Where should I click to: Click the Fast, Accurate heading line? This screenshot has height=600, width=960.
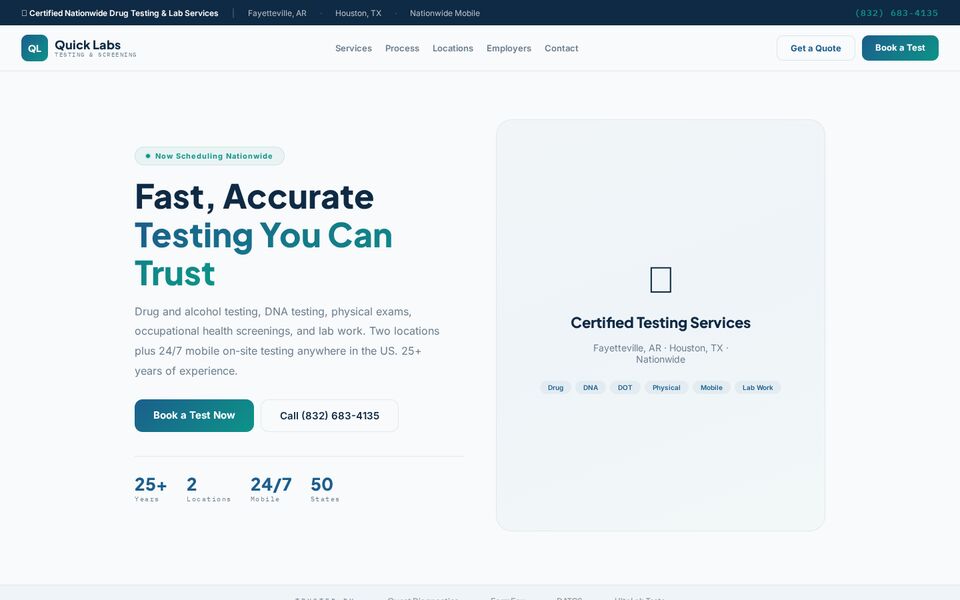pyautogui.click(x=254, y=197)
